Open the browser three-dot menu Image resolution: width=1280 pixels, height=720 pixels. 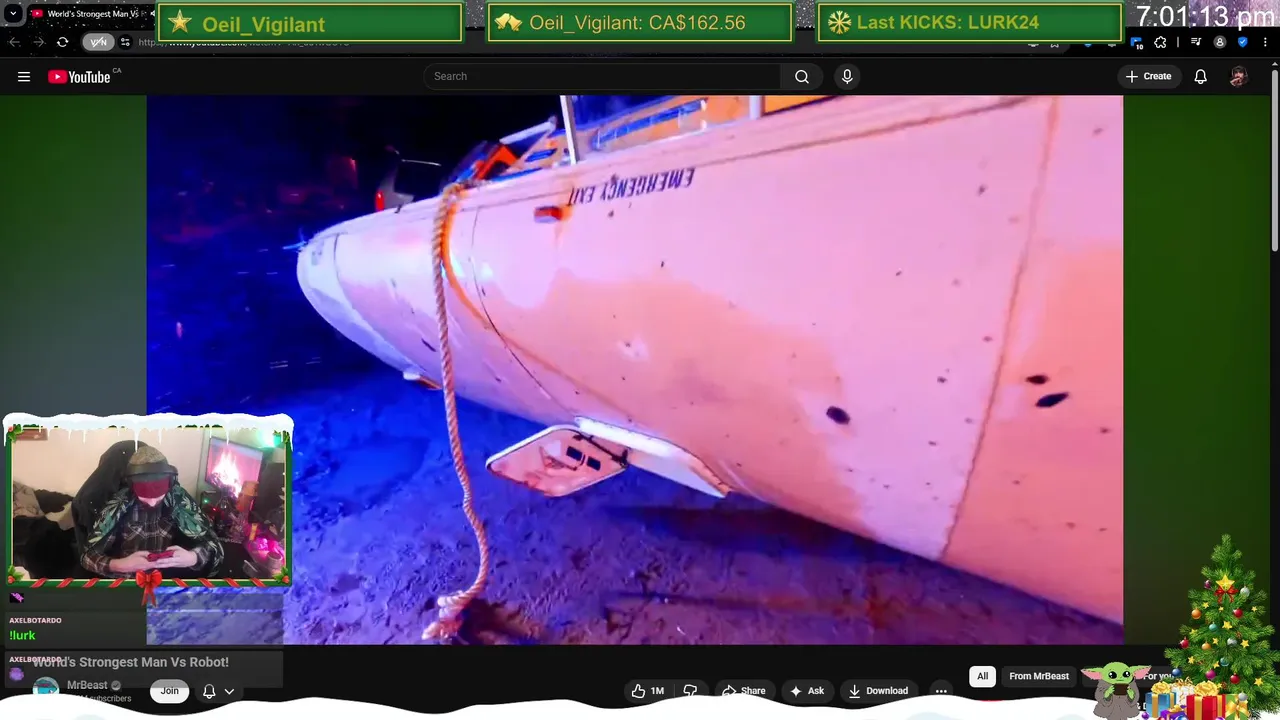coord(1265,42)
